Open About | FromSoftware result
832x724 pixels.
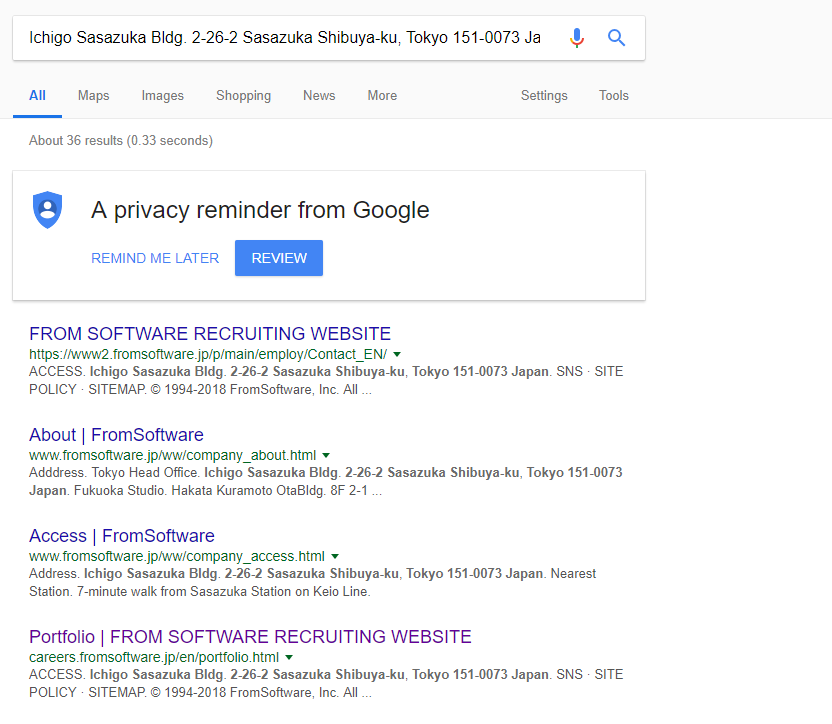116,435
